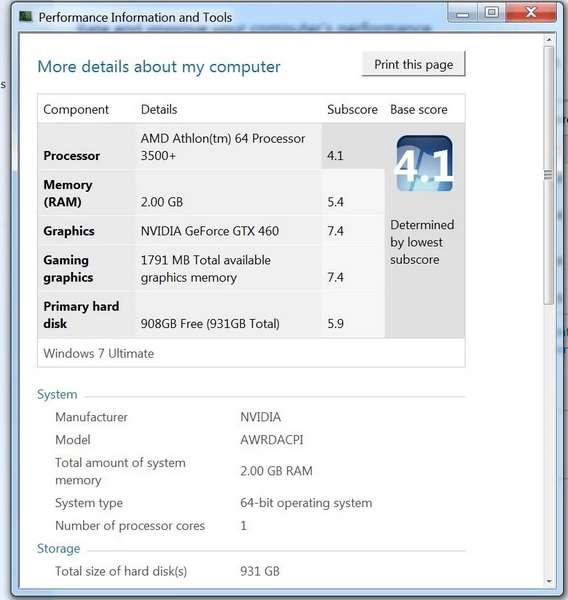Click the '931 GB' storage value
The image size is (568, 600).
[x=260, y=571]
